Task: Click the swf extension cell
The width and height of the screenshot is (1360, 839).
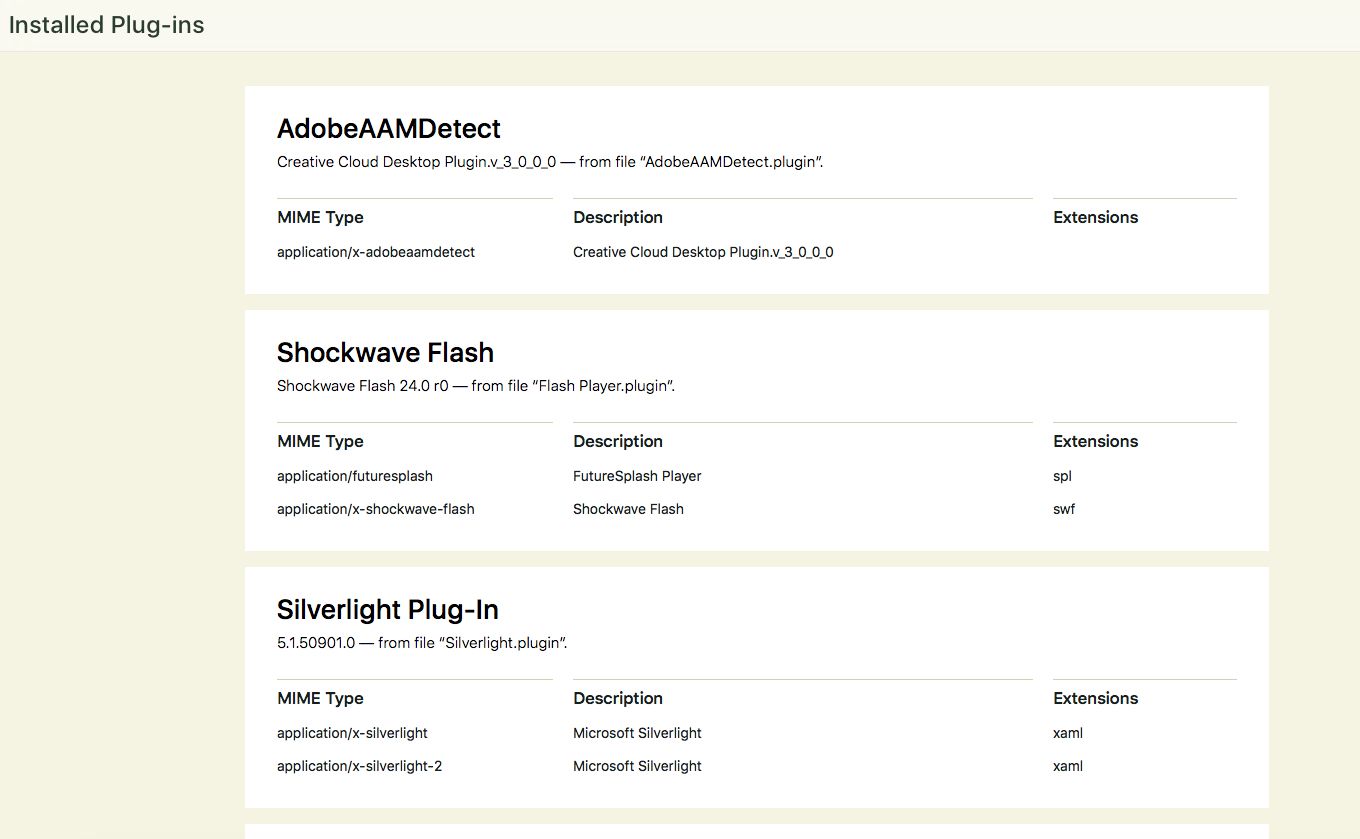Action: 1064,509
